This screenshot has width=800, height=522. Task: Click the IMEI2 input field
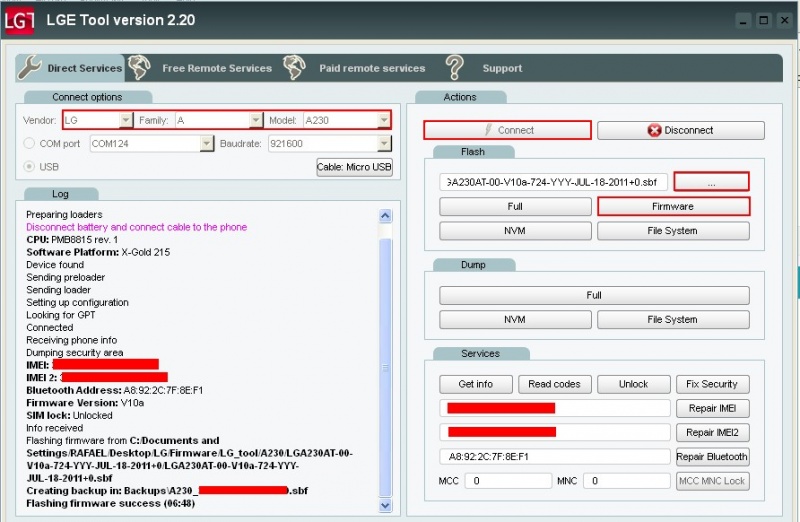555,432
